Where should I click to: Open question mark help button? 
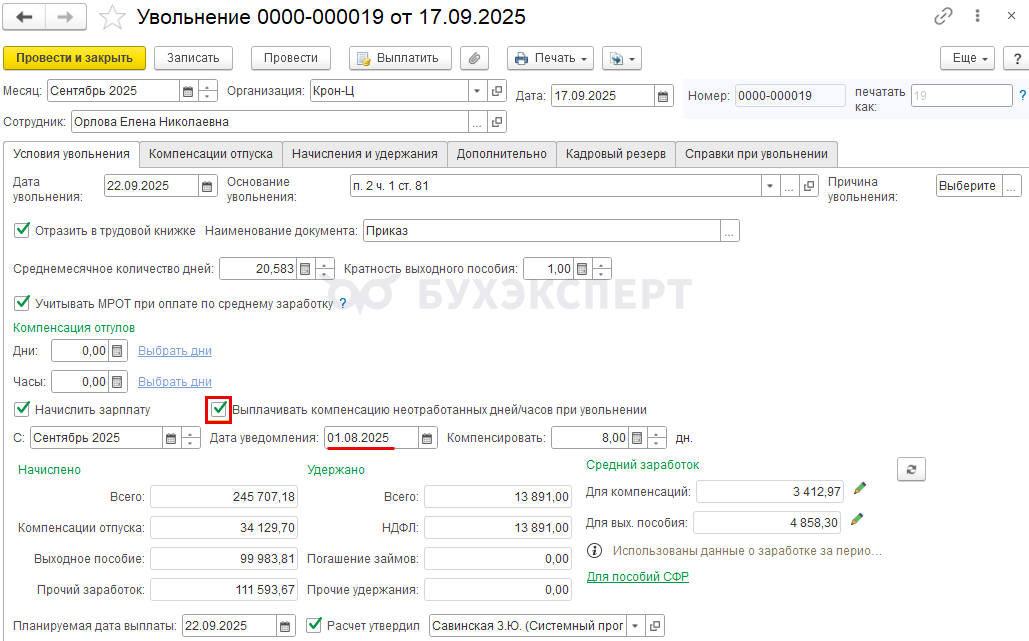1017,58
